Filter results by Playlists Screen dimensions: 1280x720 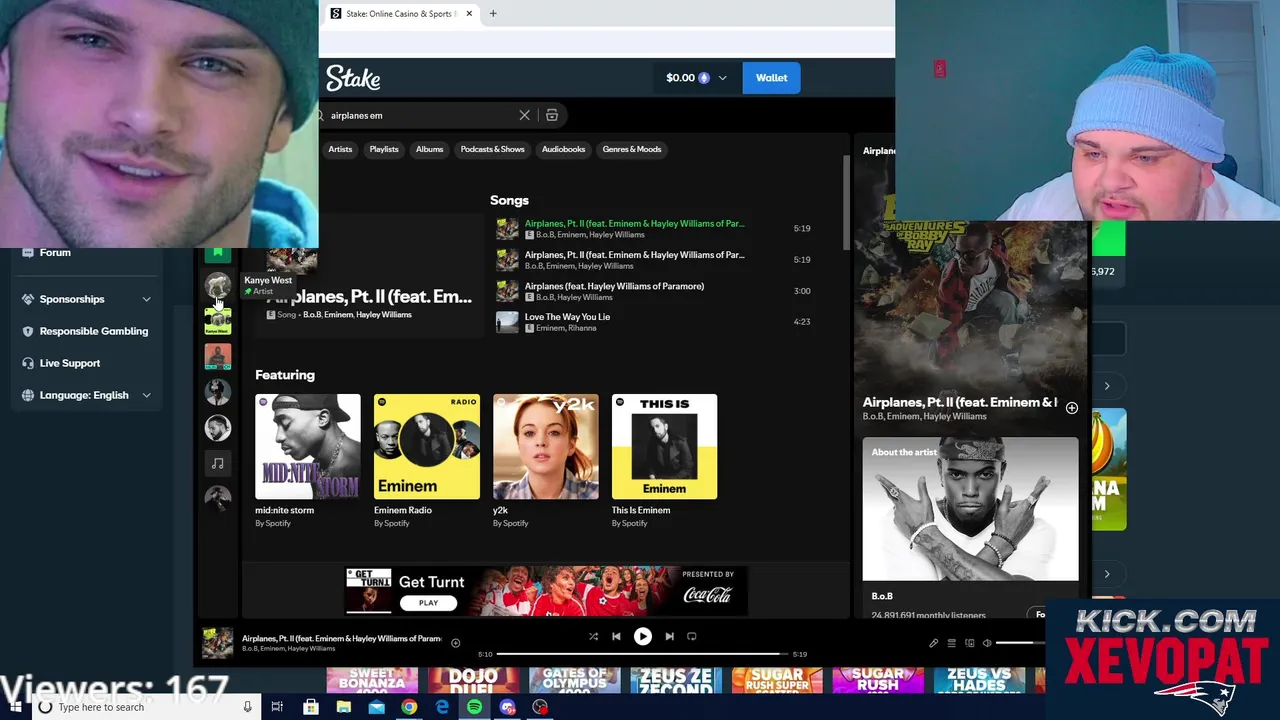(x=384, y=149)
